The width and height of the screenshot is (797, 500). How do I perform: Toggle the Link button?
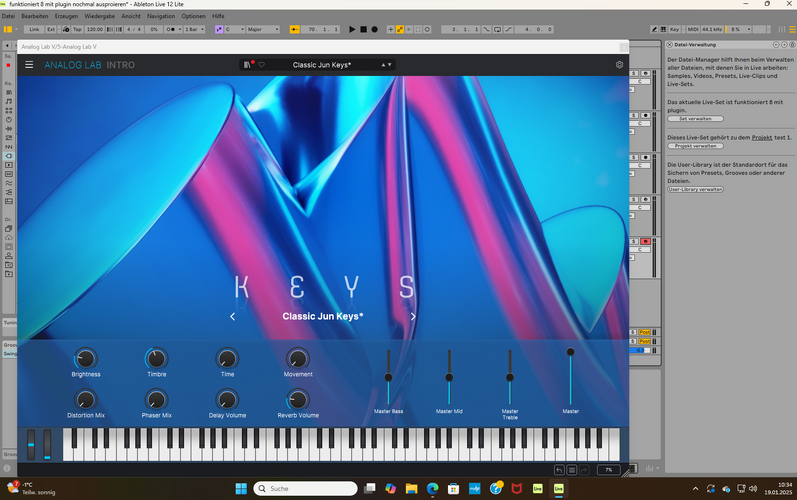click(34, 29)
